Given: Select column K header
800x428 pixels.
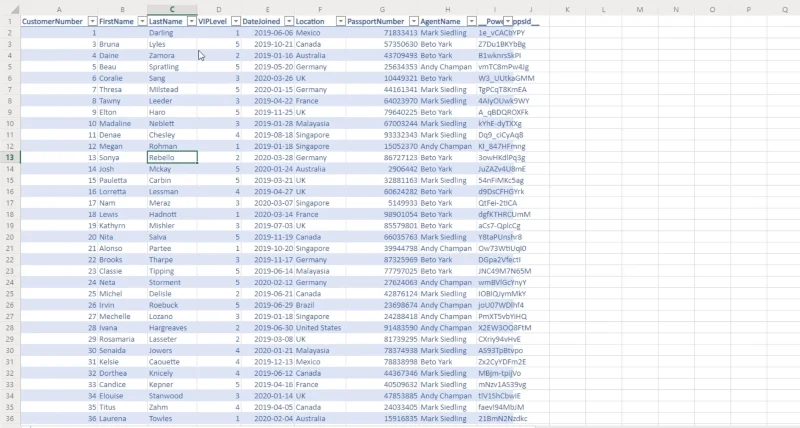Looking at the screenshot, I should (x=567, y=10).
